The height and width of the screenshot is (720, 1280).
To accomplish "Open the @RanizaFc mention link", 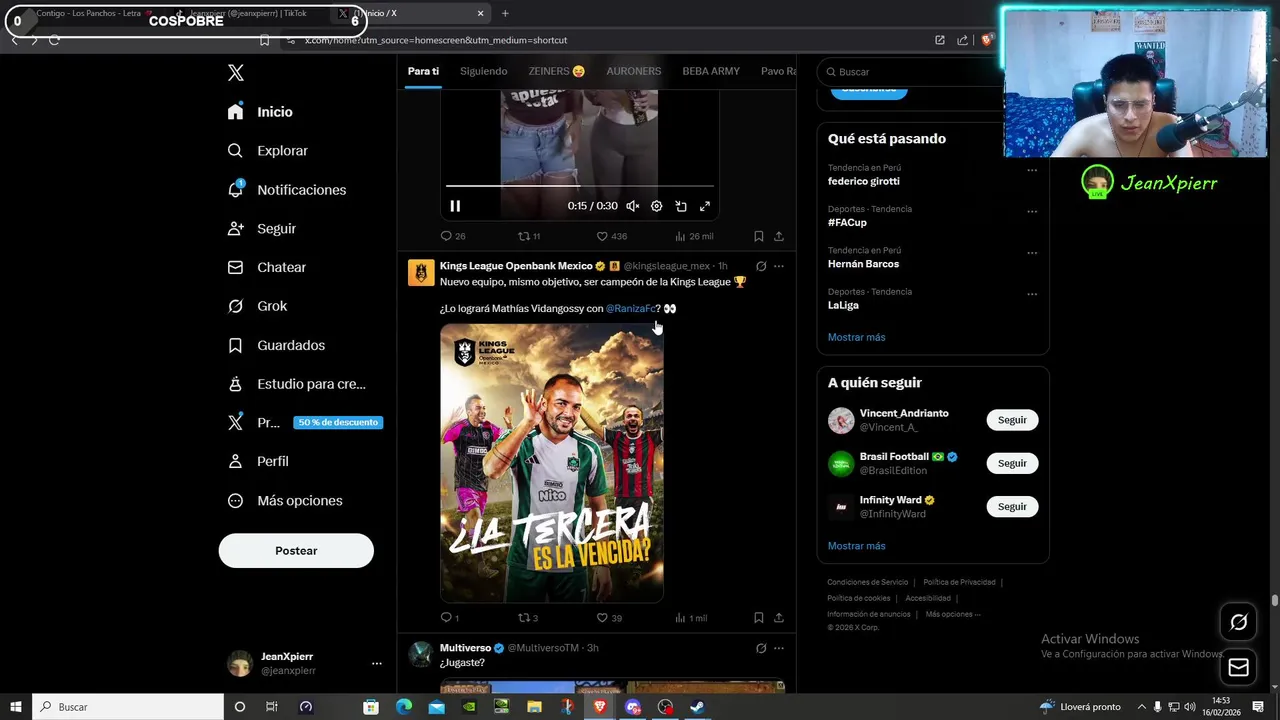I will click(x=630, y=309).
